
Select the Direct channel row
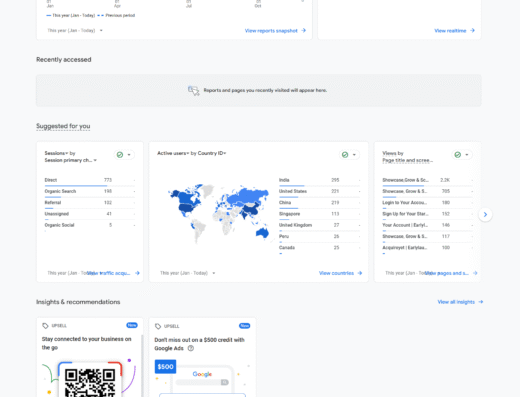(90, 180)
